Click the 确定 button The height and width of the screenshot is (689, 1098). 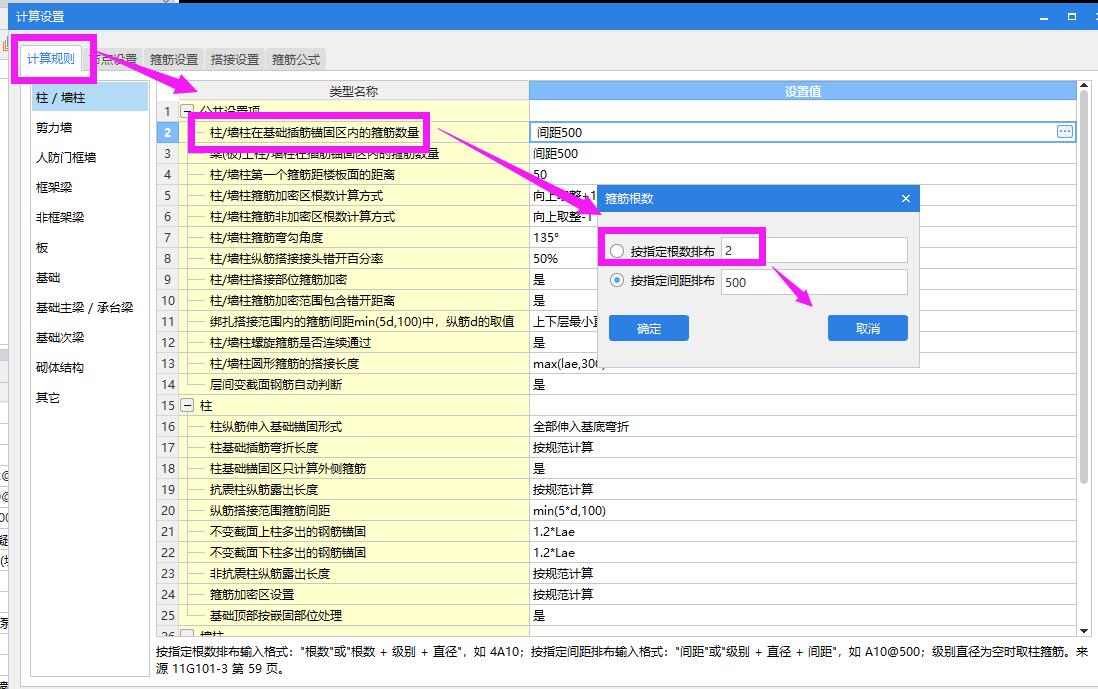pos(648,328)
